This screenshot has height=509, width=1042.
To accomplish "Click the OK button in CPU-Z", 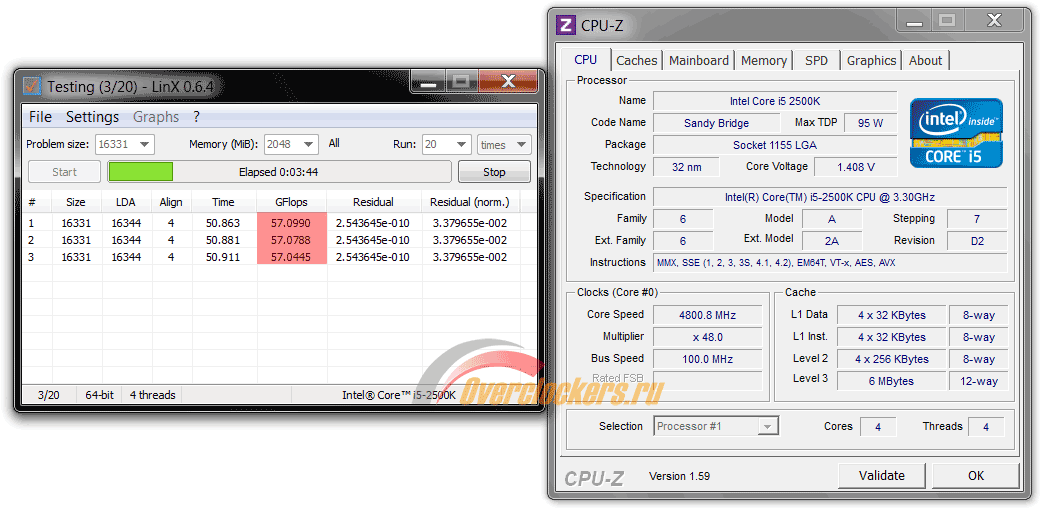I will coord(976,476).
